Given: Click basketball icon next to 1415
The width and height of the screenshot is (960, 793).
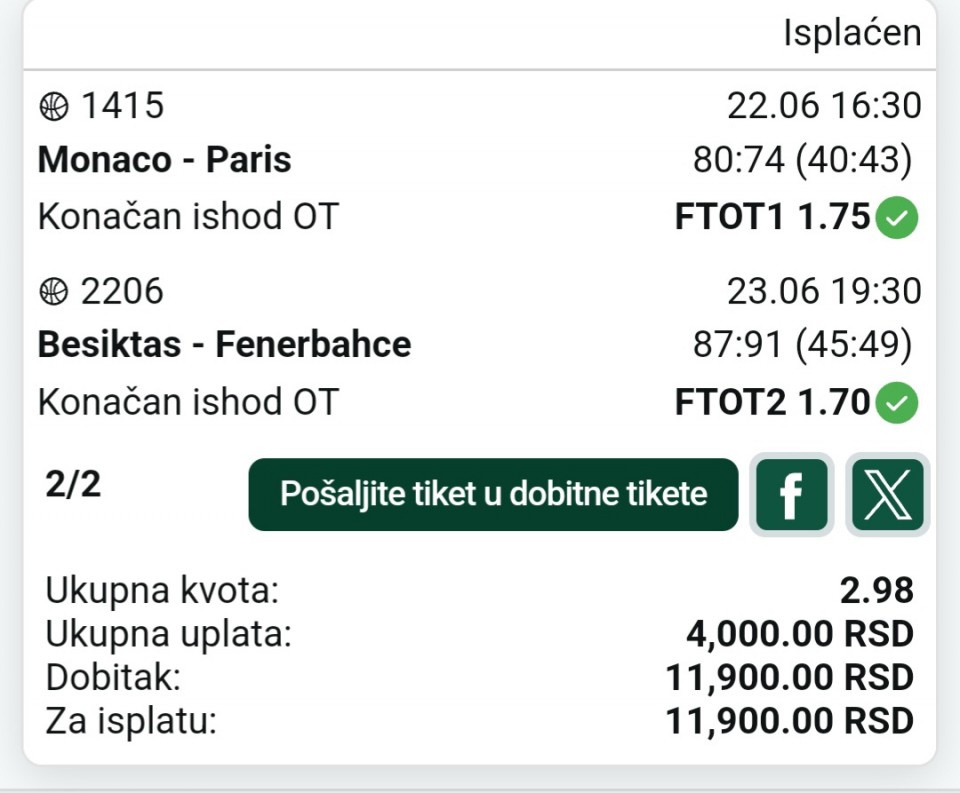Looking at the screenshot, I should tap(54, 107).
